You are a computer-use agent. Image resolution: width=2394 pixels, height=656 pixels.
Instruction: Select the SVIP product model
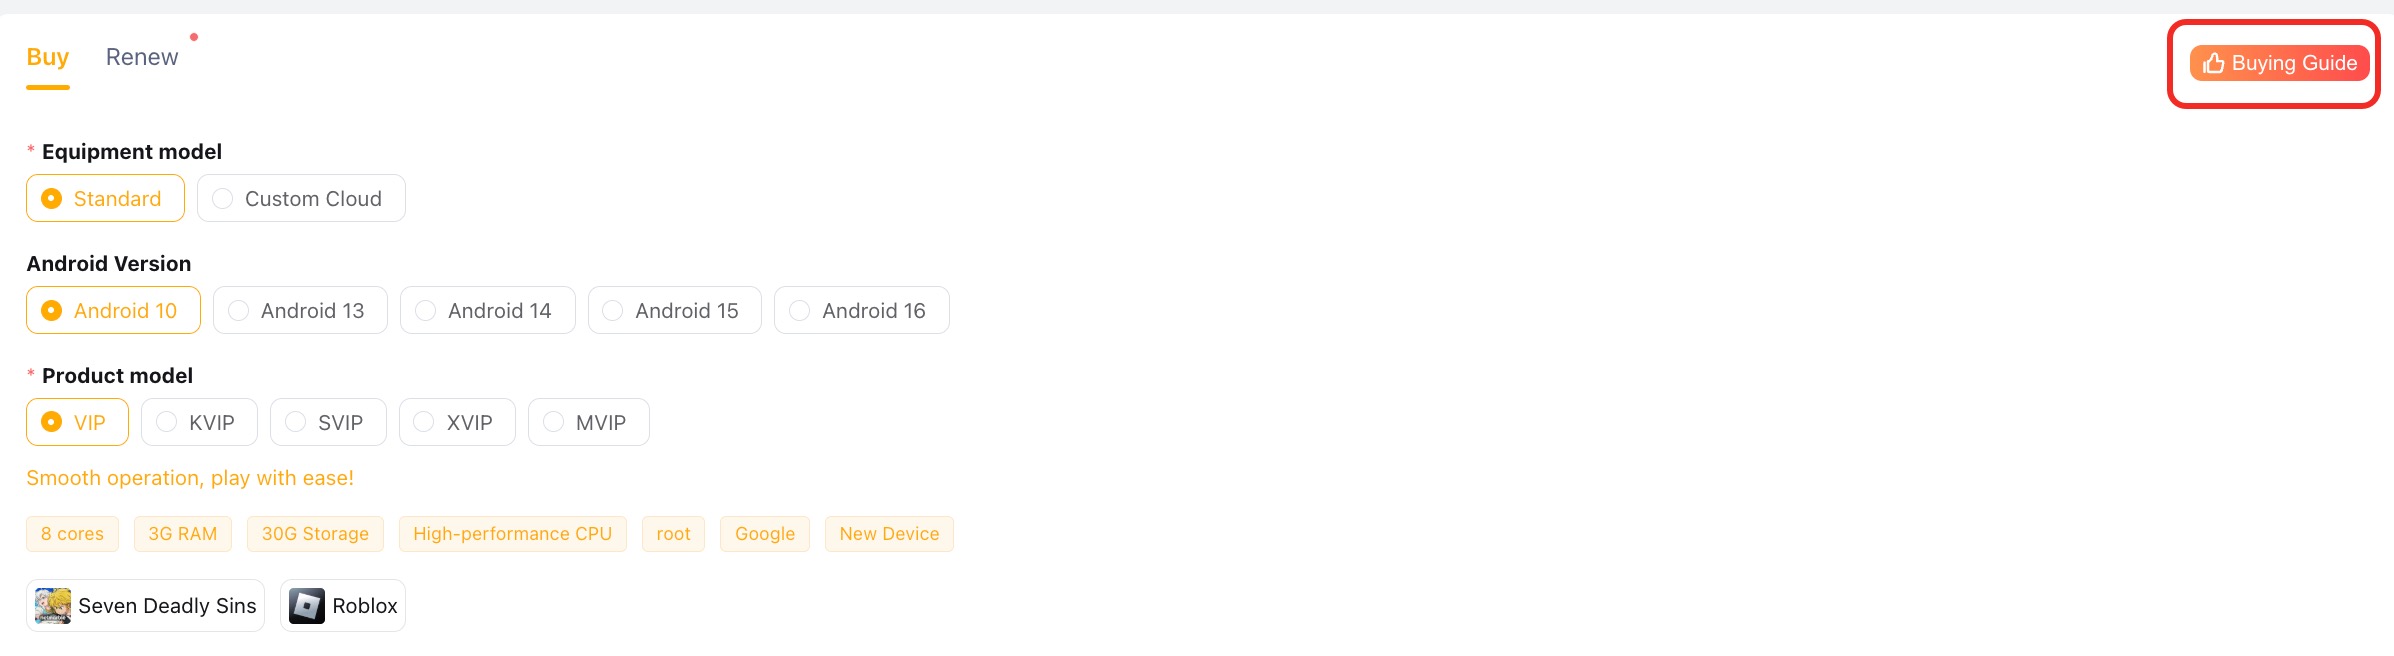[328, 423]
